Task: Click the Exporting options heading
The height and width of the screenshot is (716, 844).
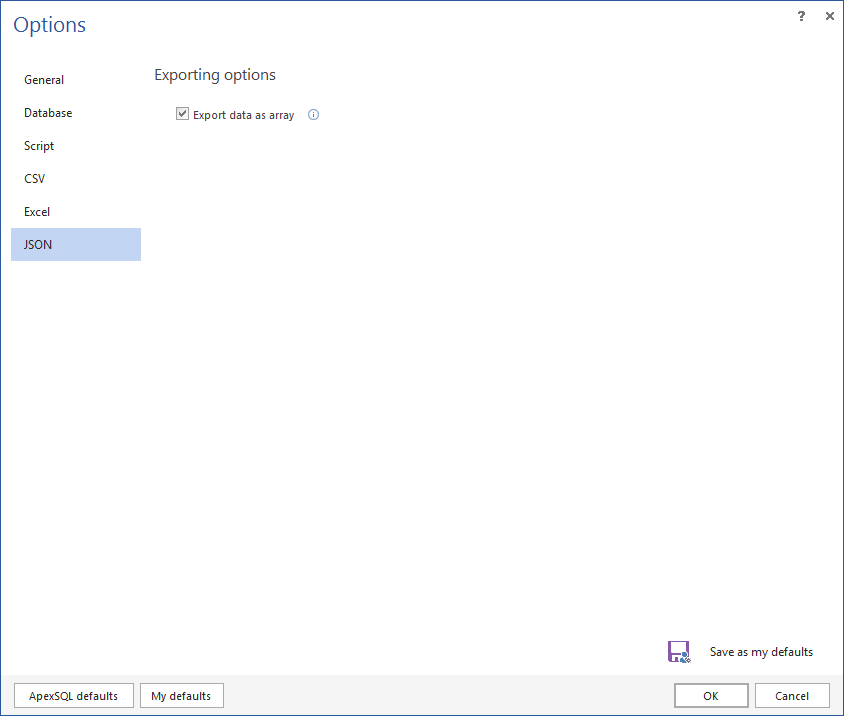Action: 214,74
